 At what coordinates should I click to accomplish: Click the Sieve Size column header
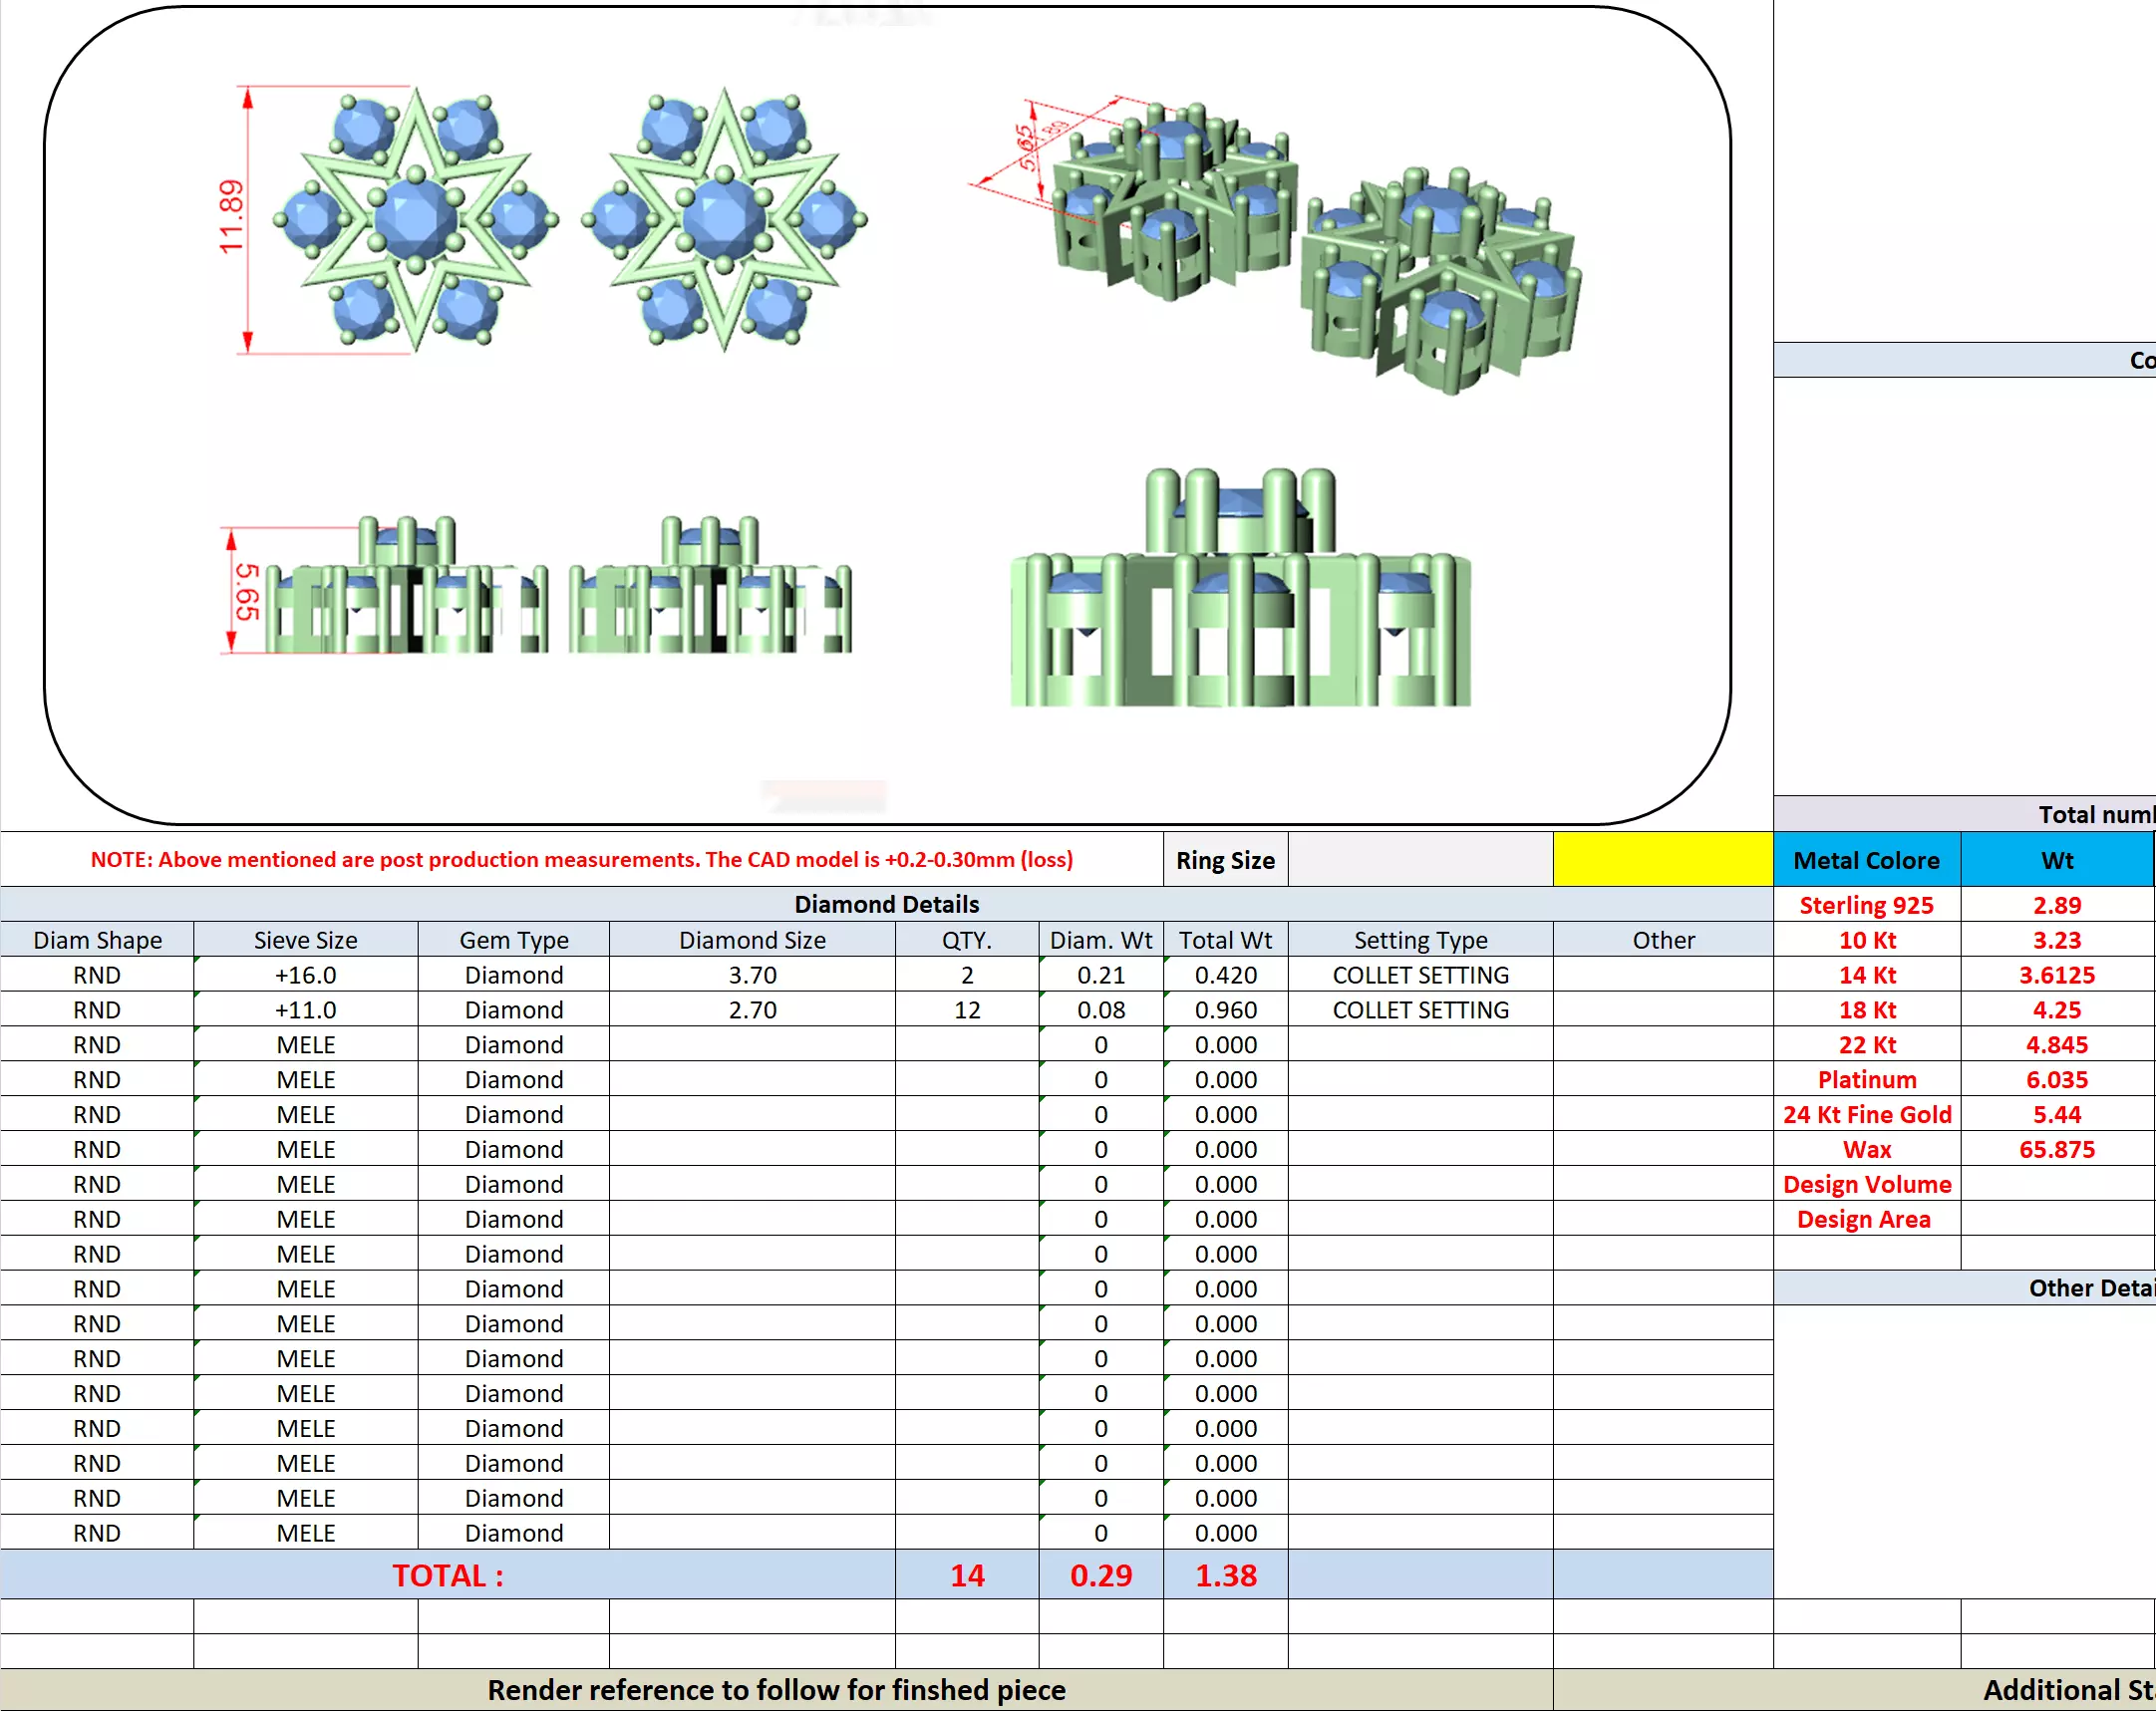coord(305,940)
